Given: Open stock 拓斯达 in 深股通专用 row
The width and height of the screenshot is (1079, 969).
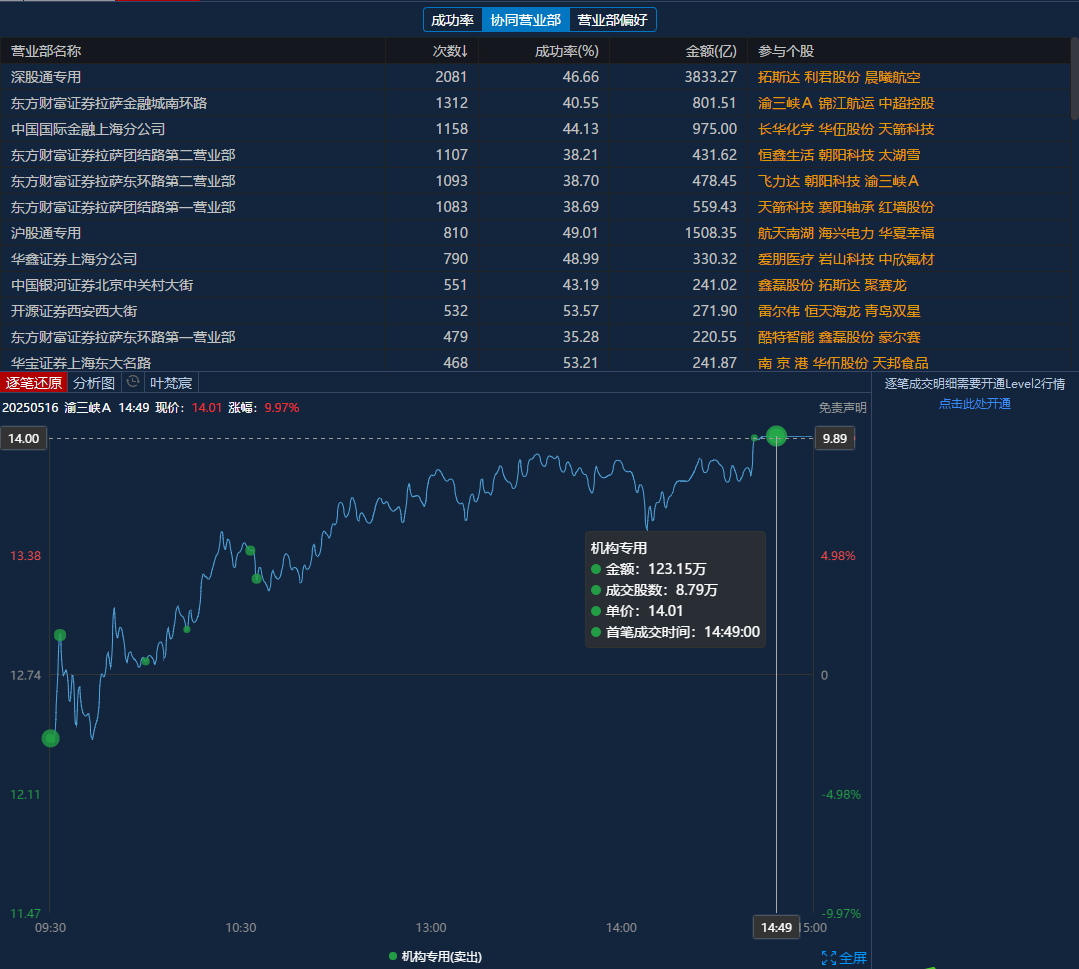Looking at the screenshot, I should (778, 77).
